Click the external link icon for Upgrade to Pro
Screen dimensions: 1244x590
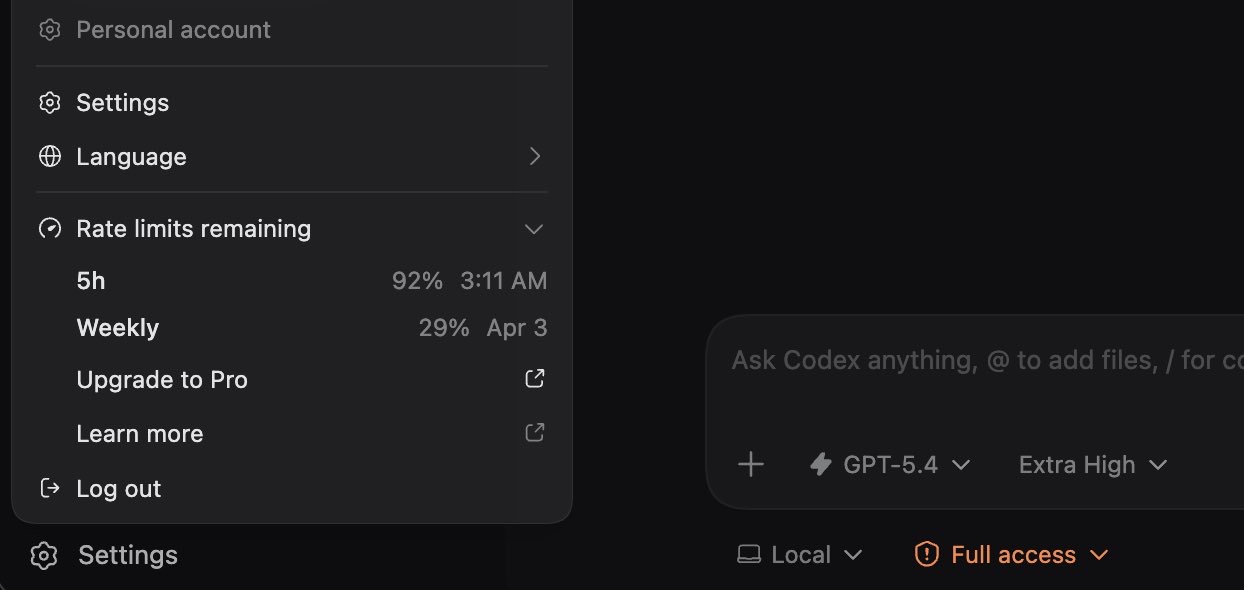[535, 379]
